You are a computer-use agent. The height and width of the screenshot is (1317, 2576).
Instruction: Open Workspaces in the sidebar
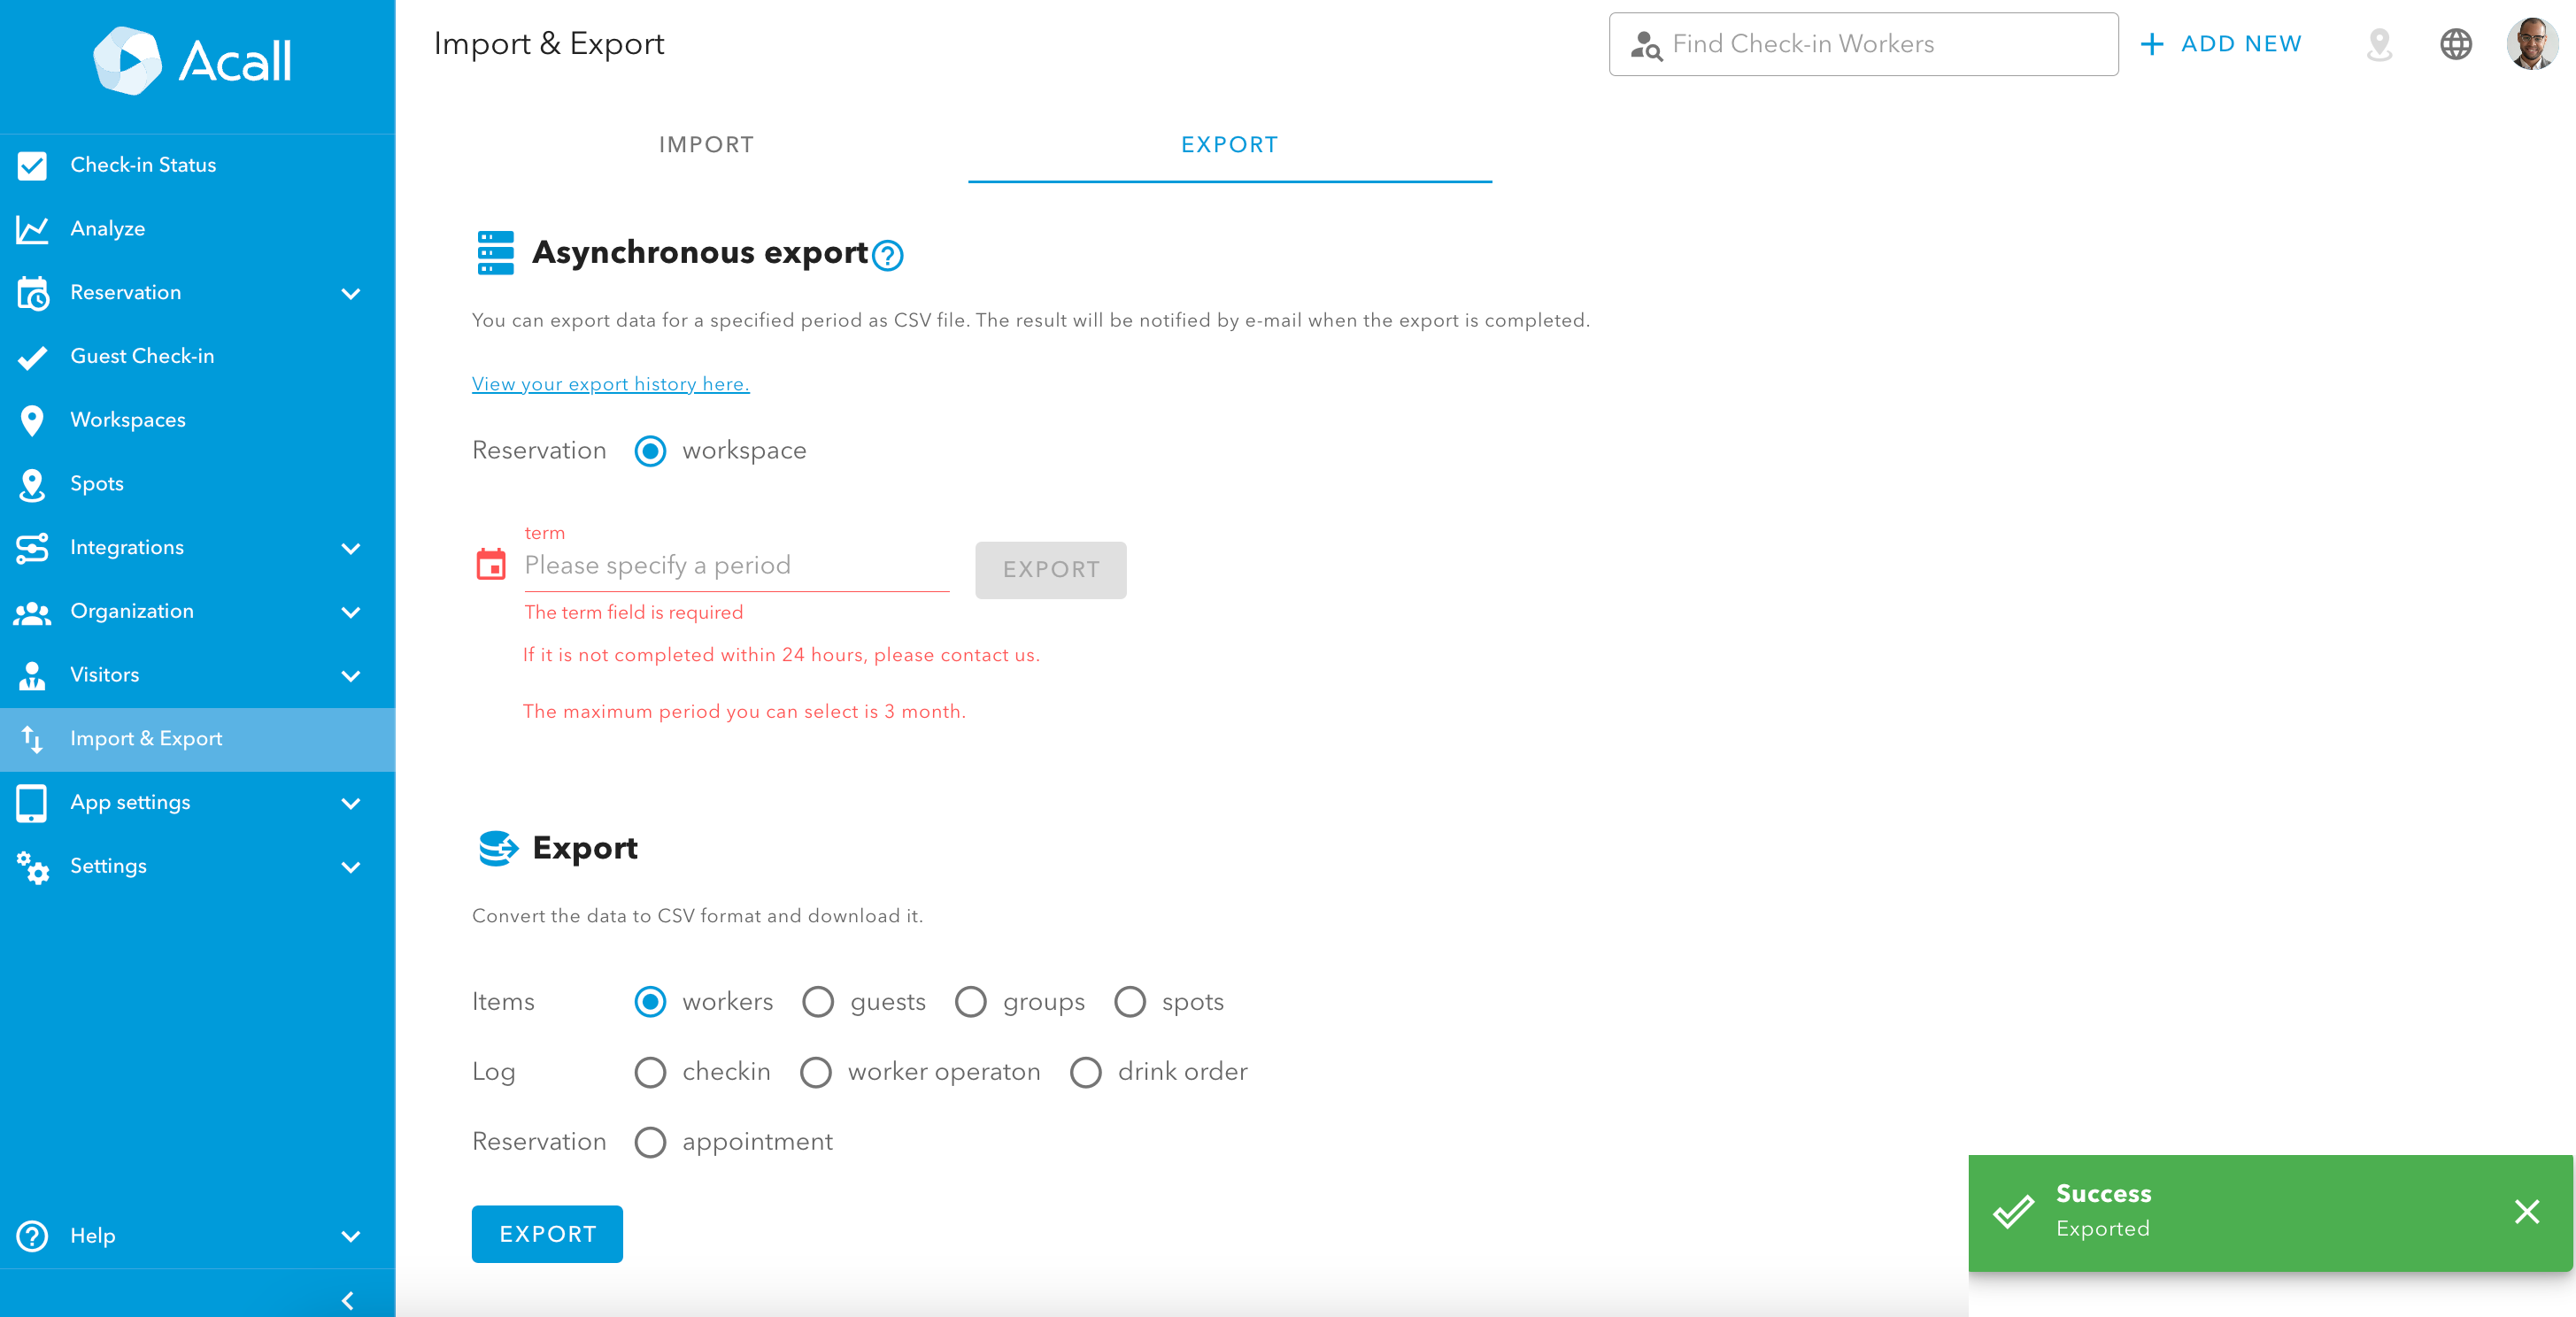click(x=128, y=420)
